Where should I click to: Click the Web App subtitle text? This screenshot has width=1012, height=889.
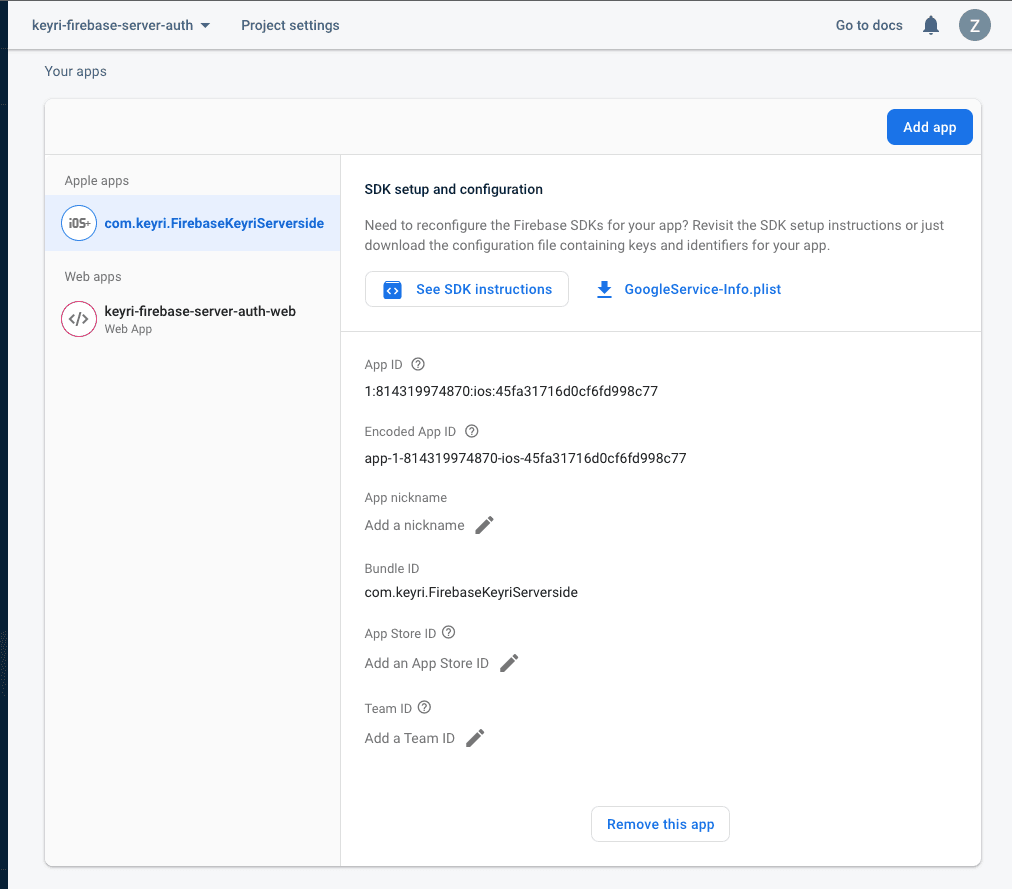[128, 329]
